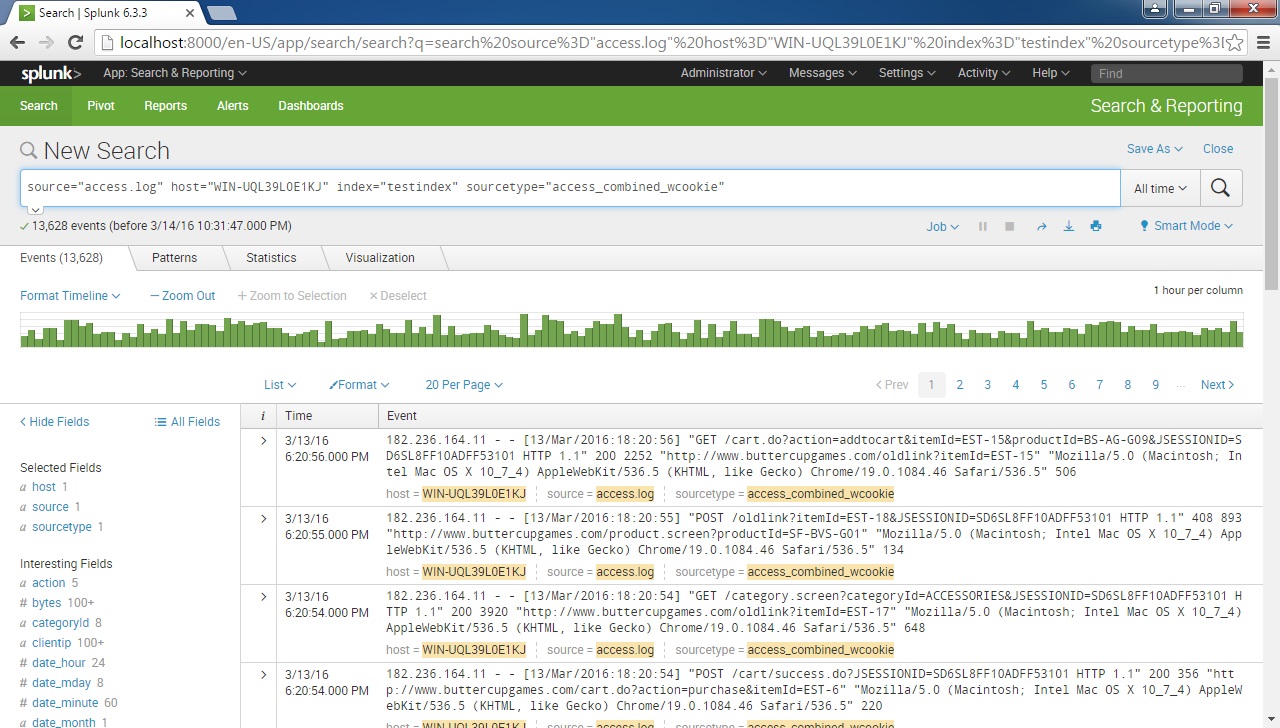The image size is (1280, 728).
Task: Open the All time range picker
Action: click(1160, 188)
